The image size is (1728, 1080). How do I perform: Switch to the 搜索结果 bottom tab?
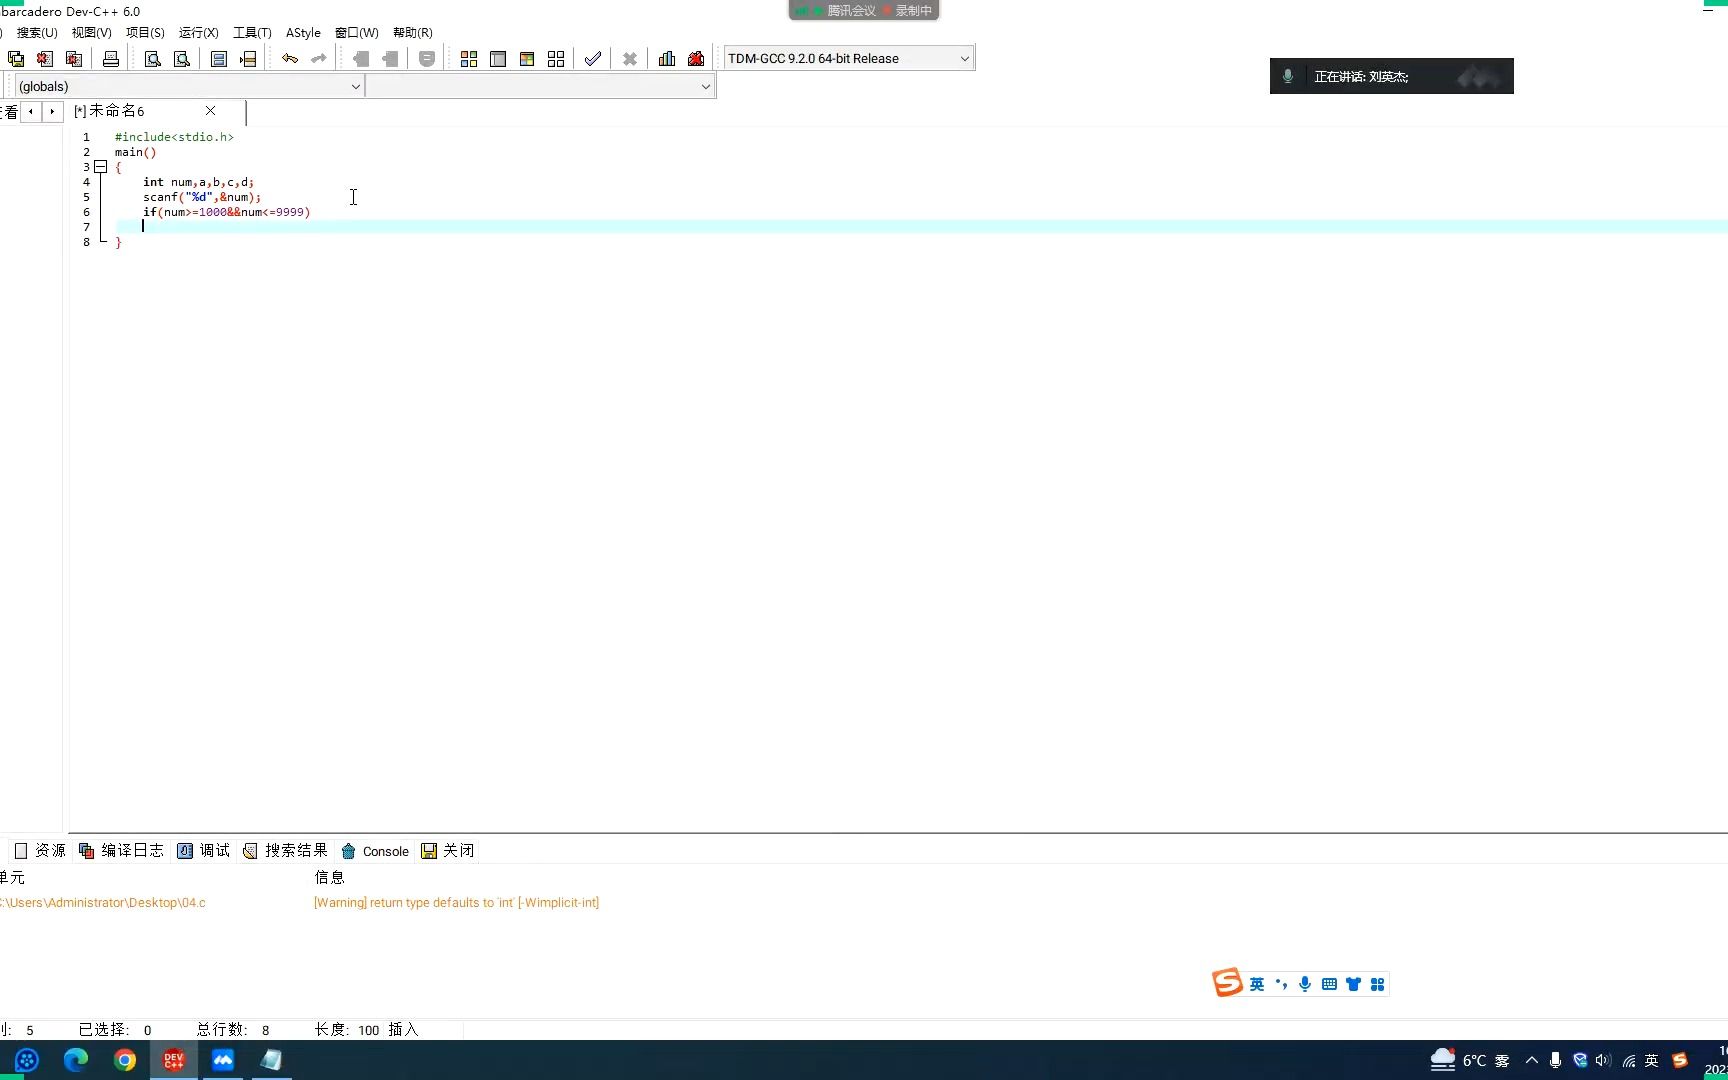pos(286,851)
